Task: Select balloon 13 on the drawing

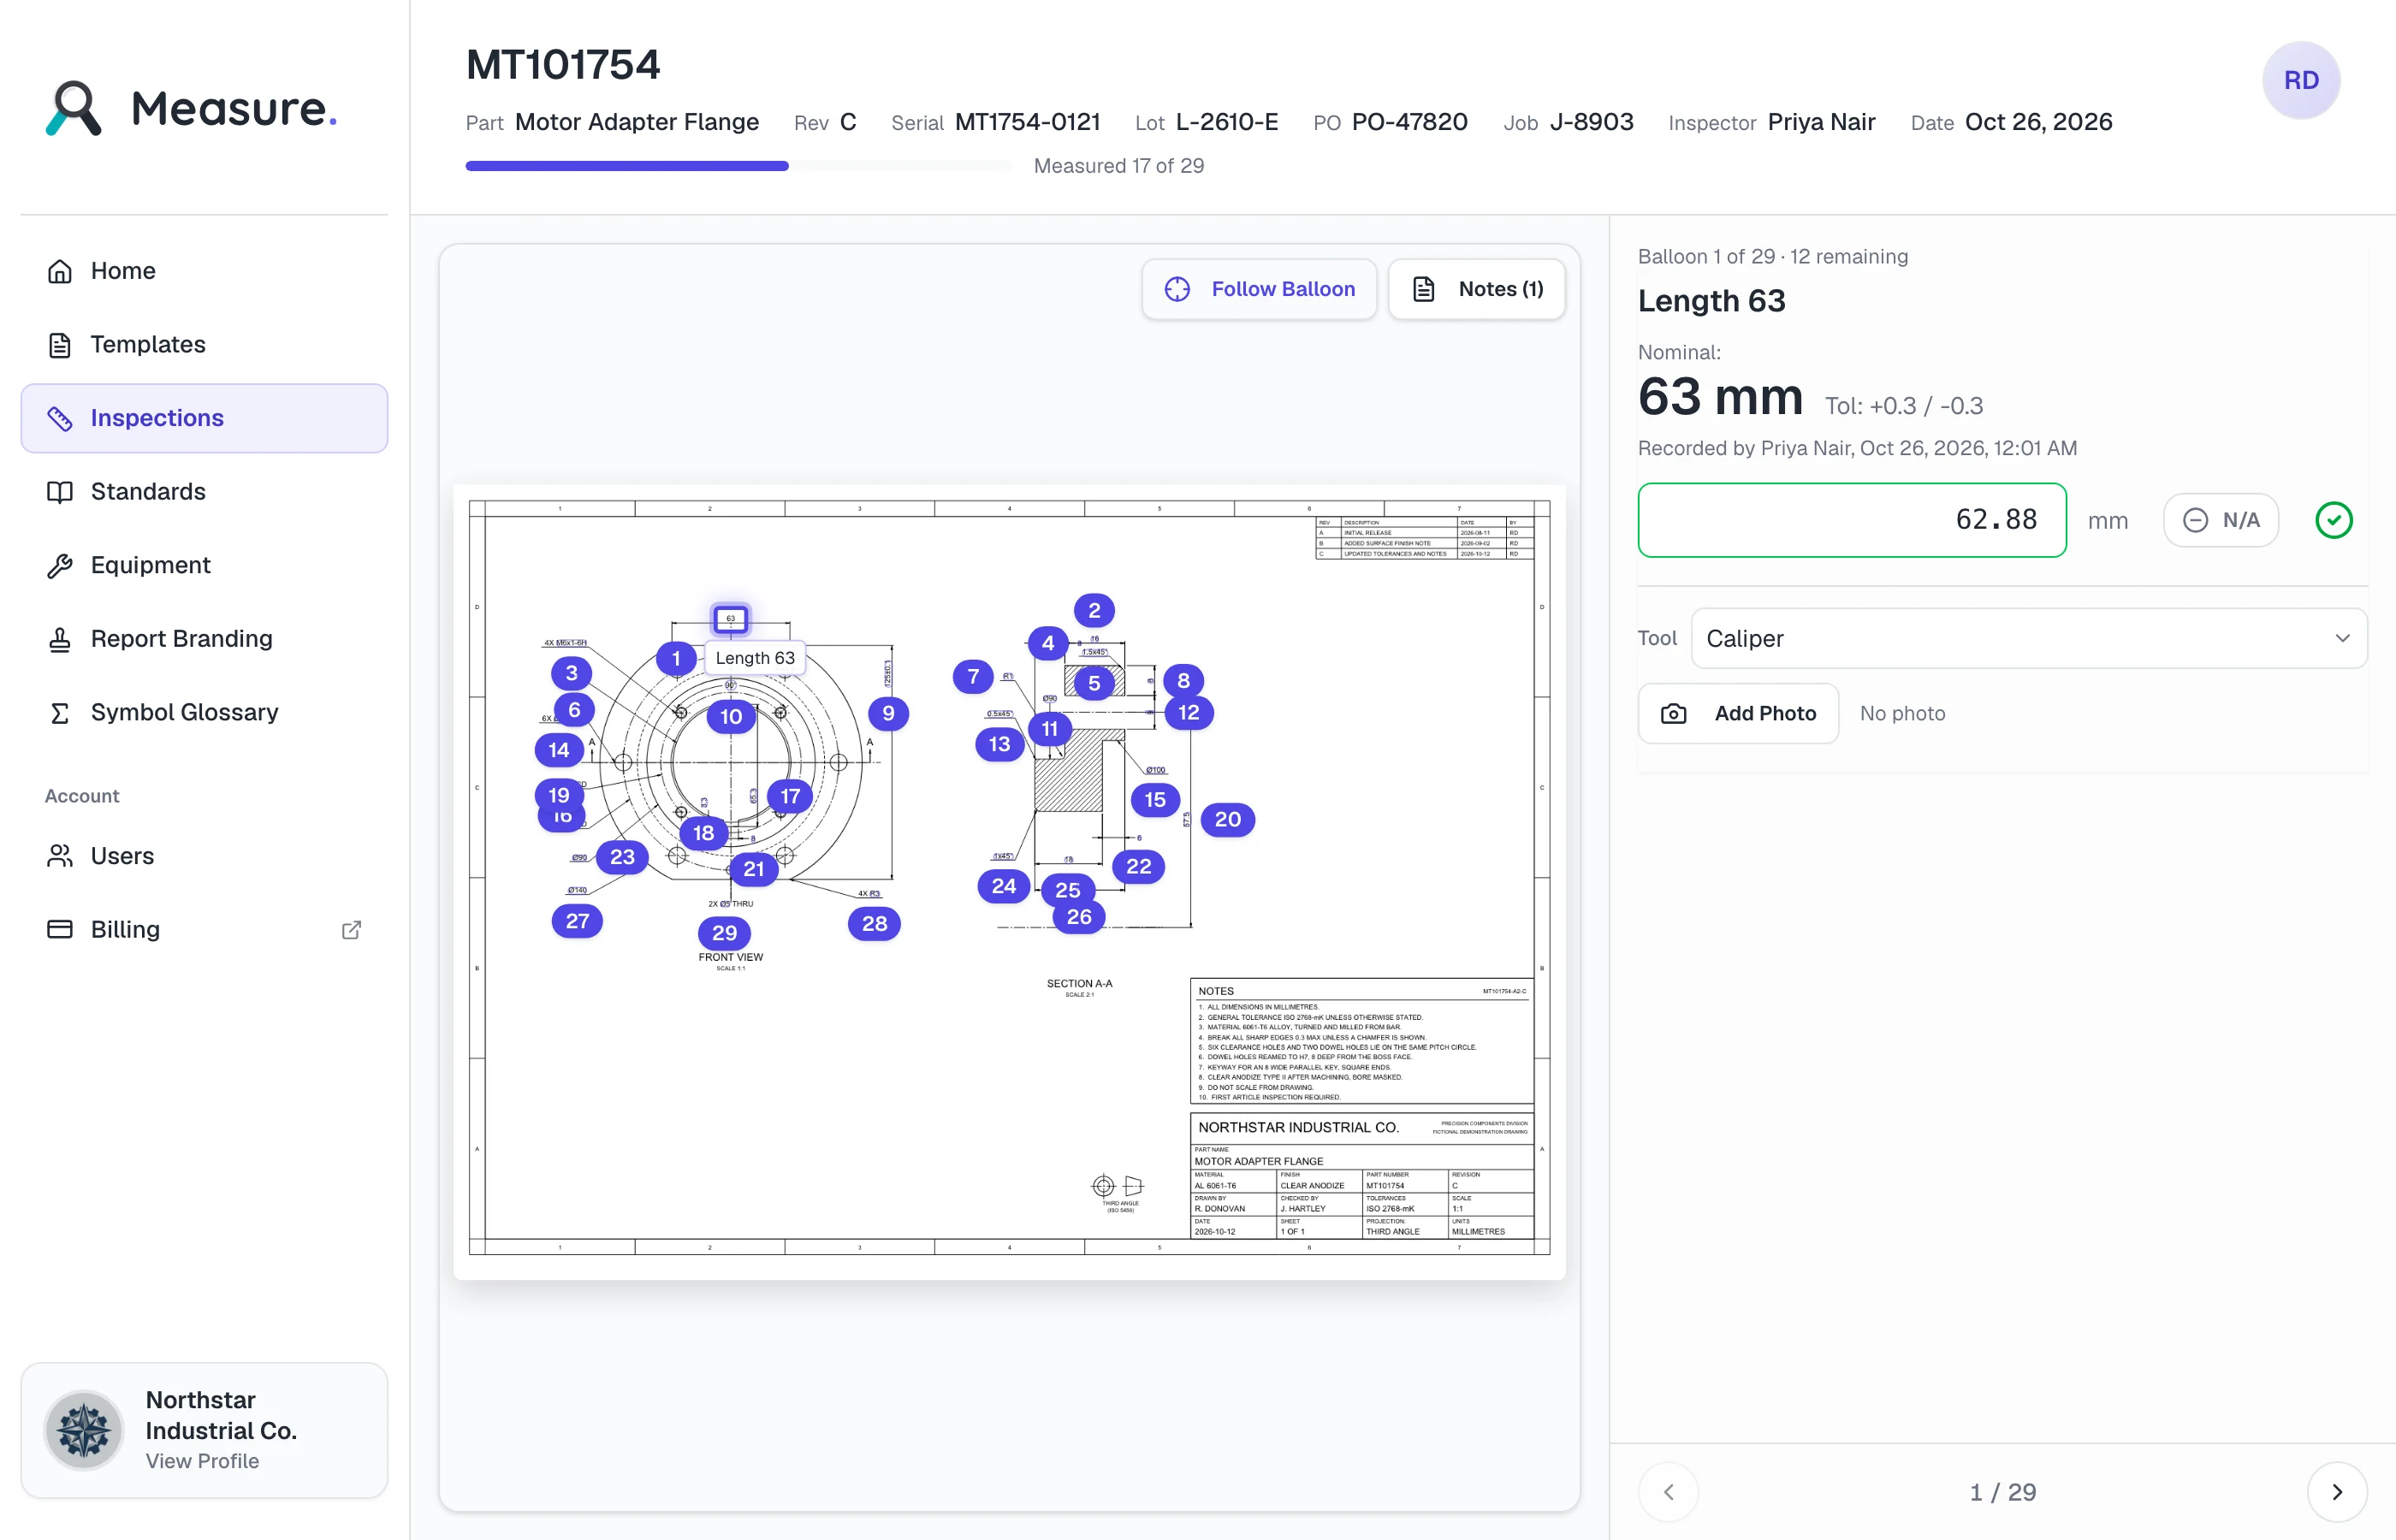Action: [999, 744]
